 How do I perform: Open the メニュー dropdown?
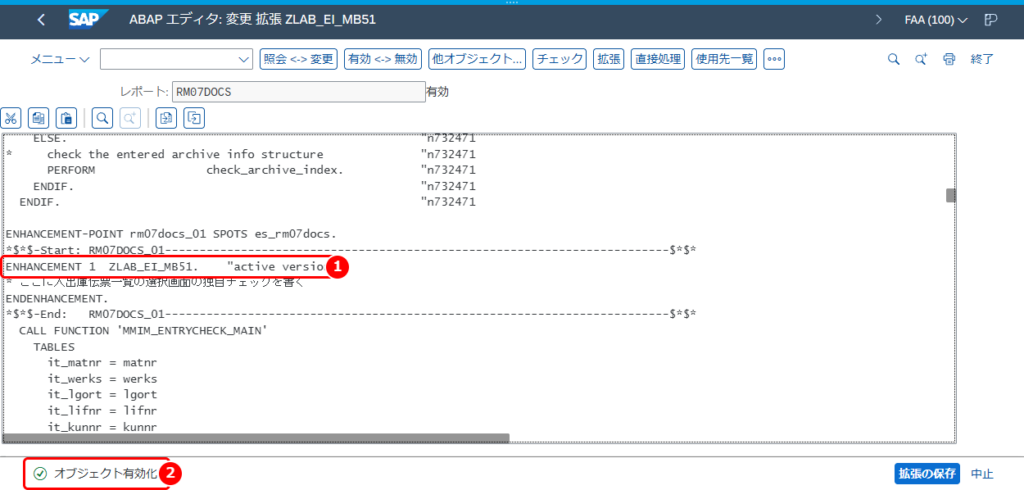[x=60, y=59]
